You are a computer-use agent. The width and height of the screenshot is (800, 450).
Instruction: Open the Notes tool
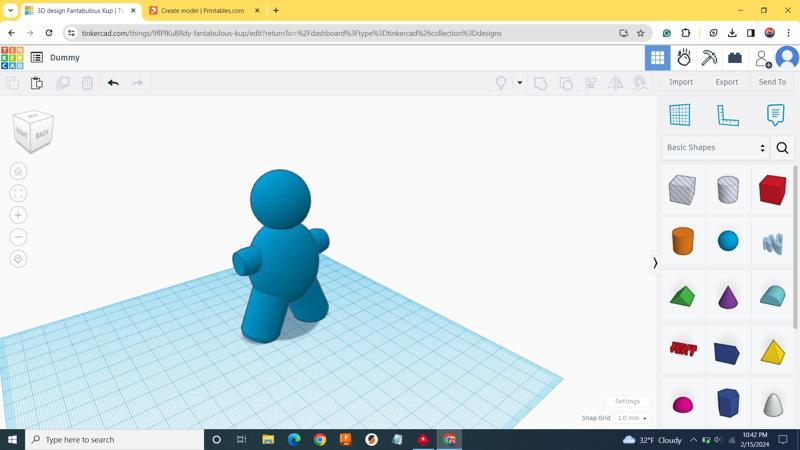775,115
